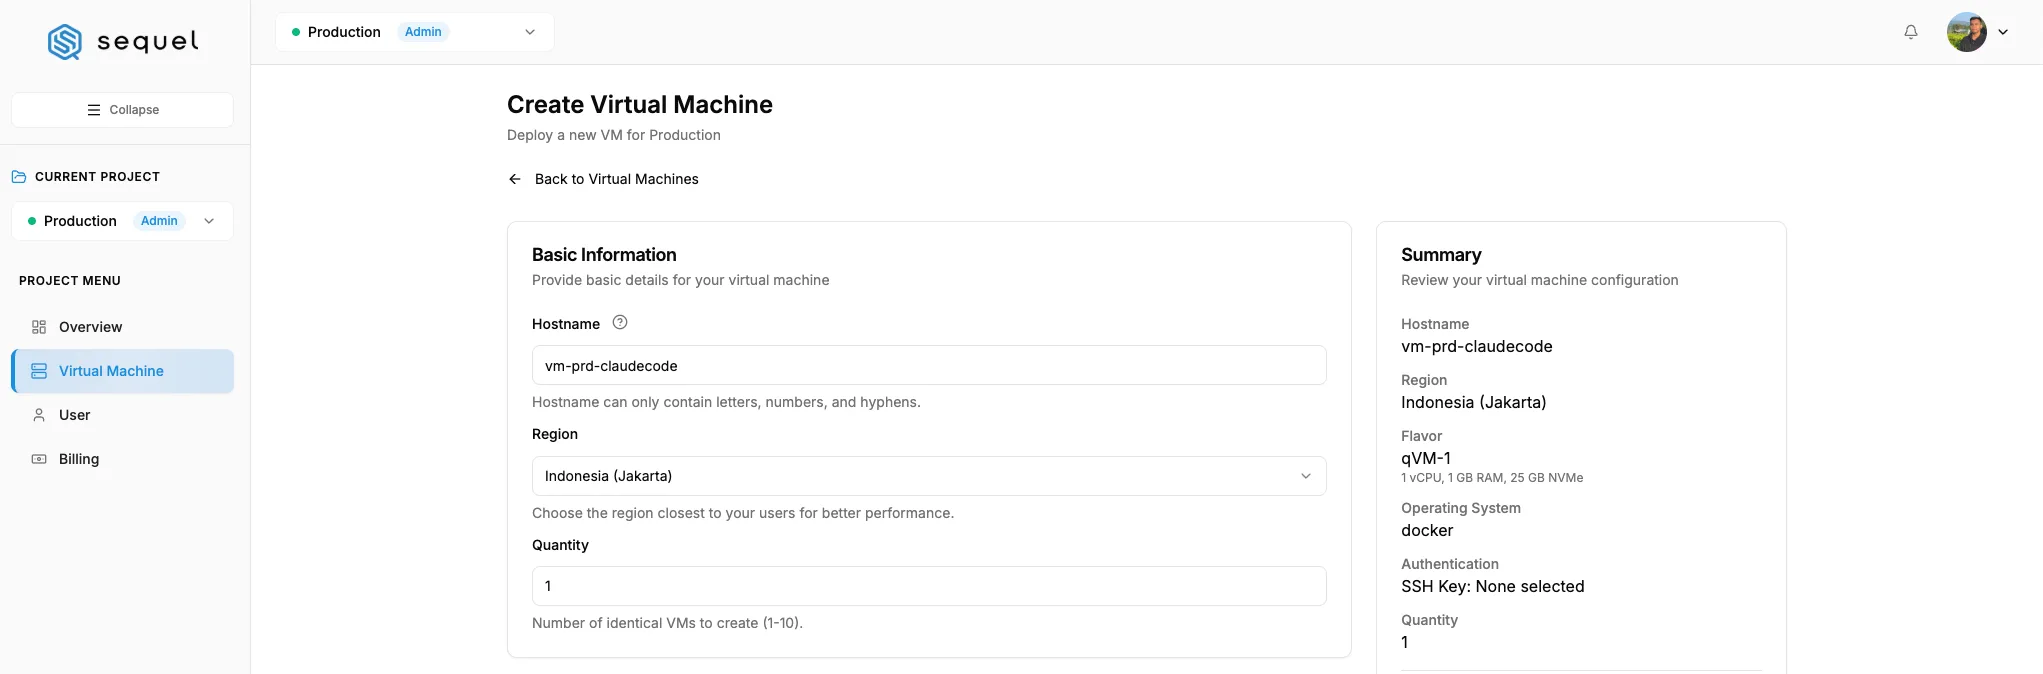Click the Overview grid icon
The width and height of the screenshot is (2043, 674).
[x=39, y=327]
